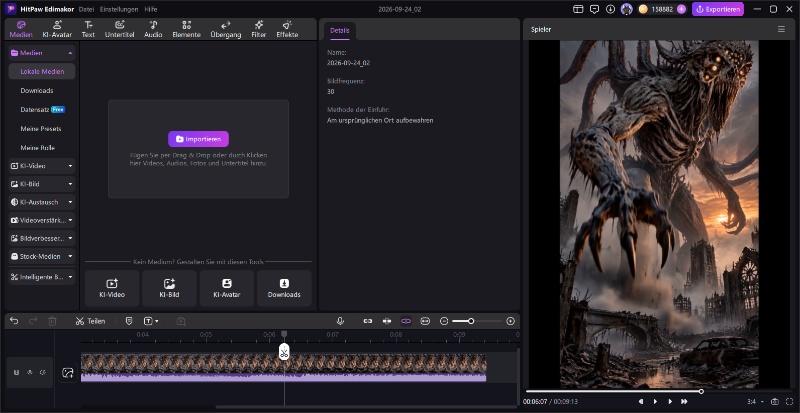The width and height of the screenshot is (800, 413).
Task: Open the Medien tab in top toolbar
Action: click(21, 29)
